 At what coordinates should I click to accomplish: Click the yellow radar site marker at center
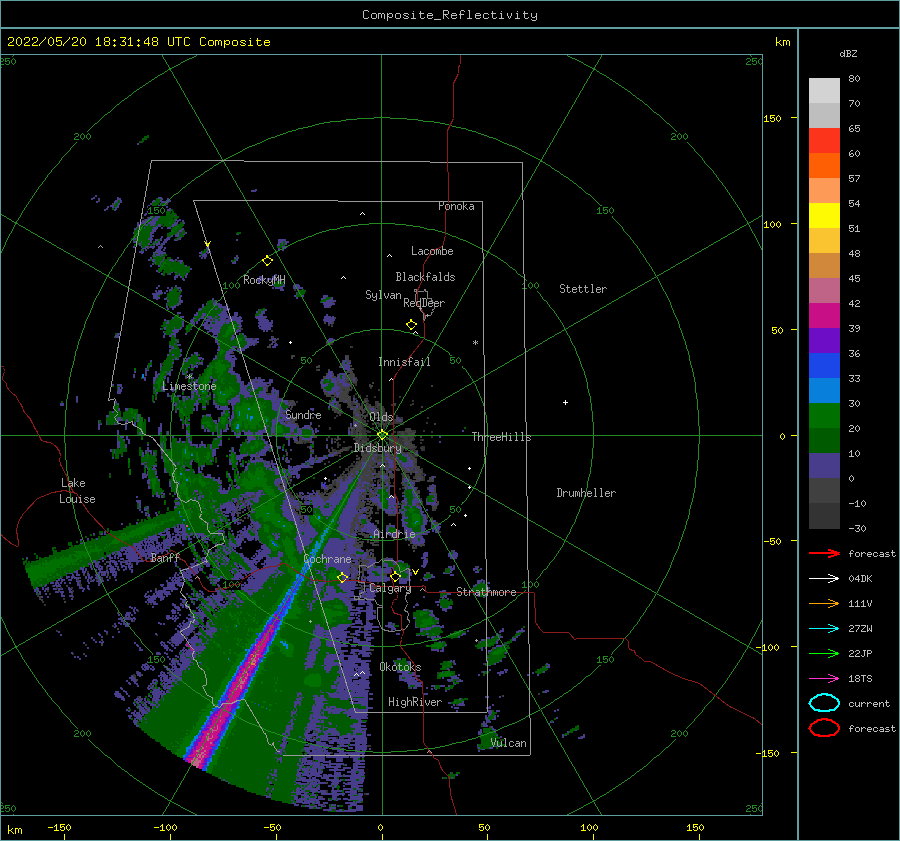pos(382,435)
